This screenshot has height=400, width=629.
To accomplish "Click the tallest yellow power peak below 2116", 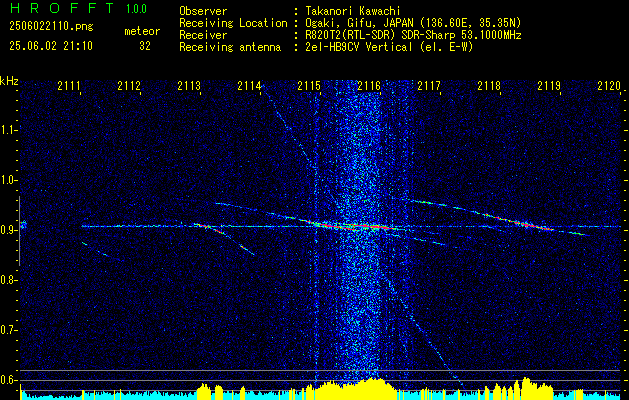I will coord(373,388).
